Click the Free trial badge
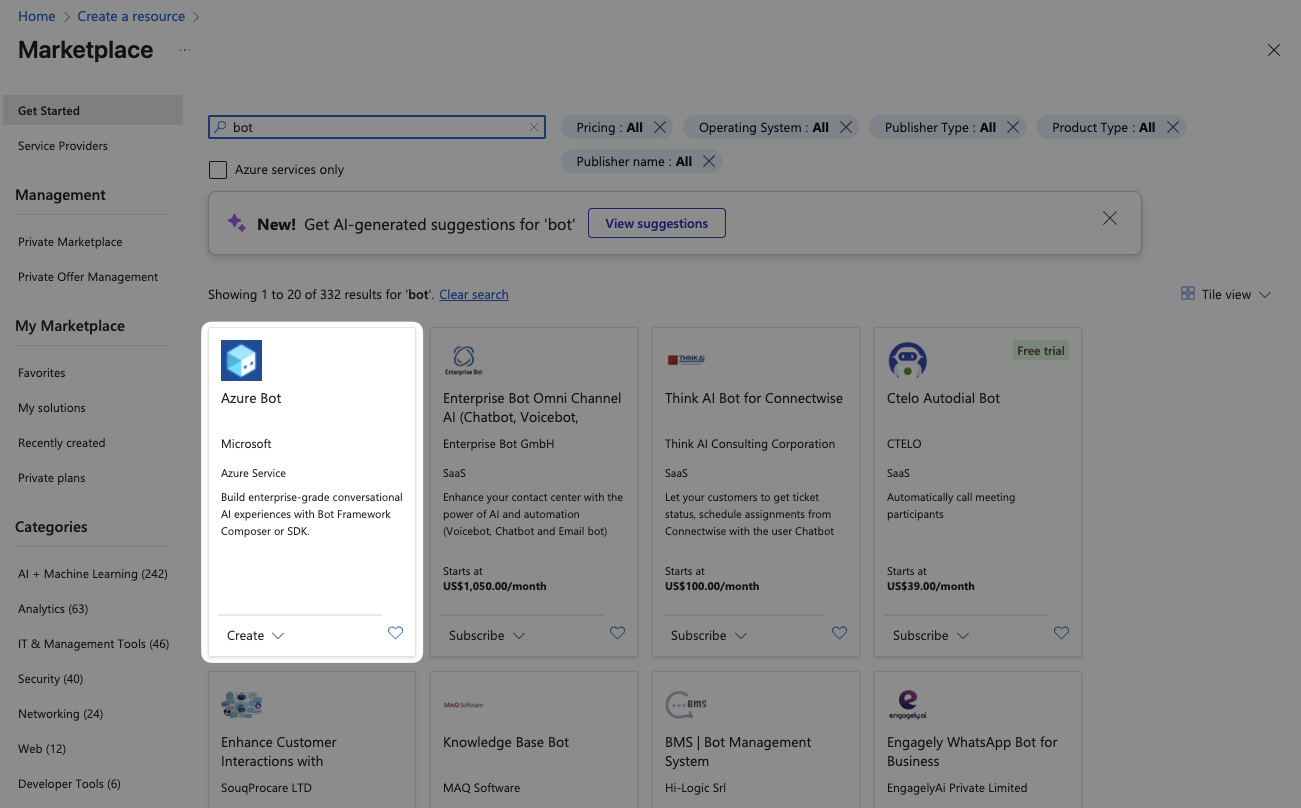The image size is (1301, 808). tap(1041, 351)
